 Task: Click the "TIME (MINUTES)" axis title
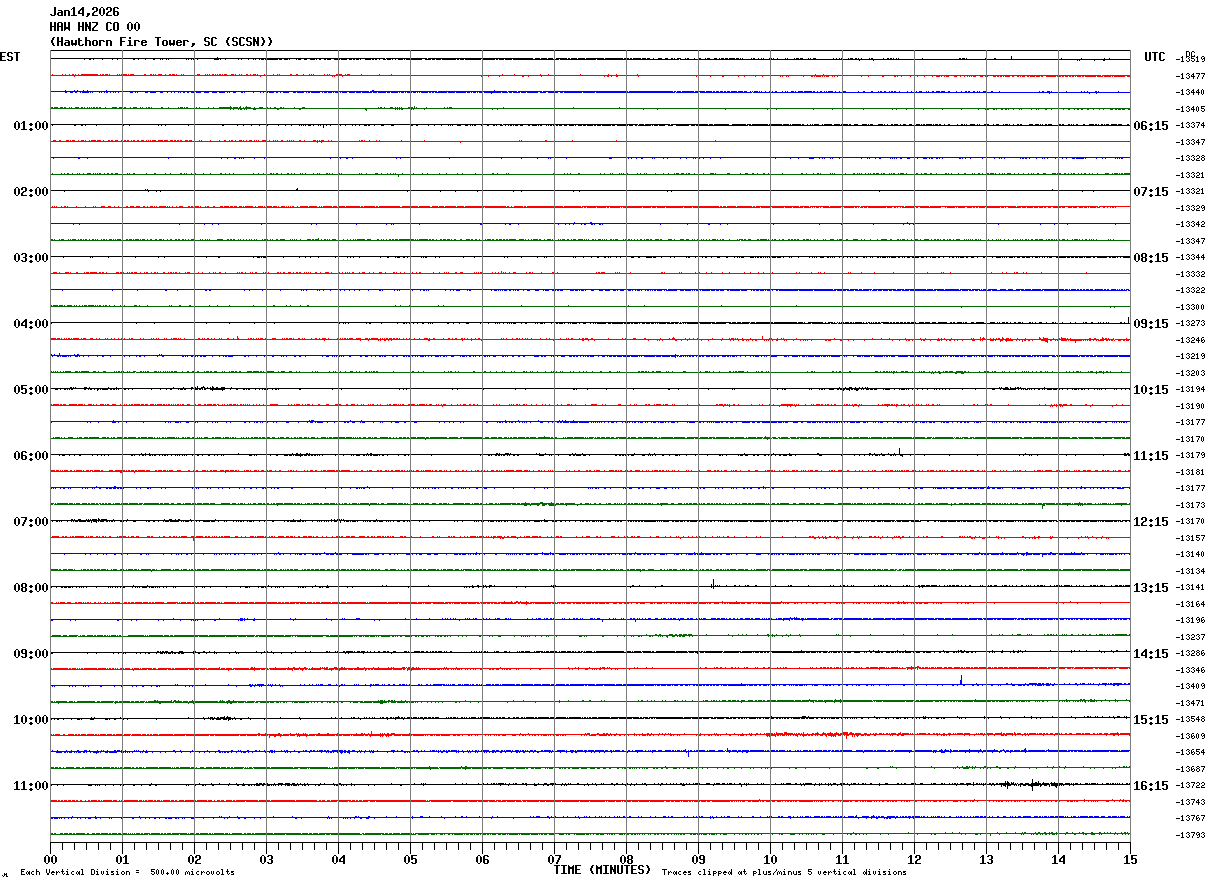[602, 870]
